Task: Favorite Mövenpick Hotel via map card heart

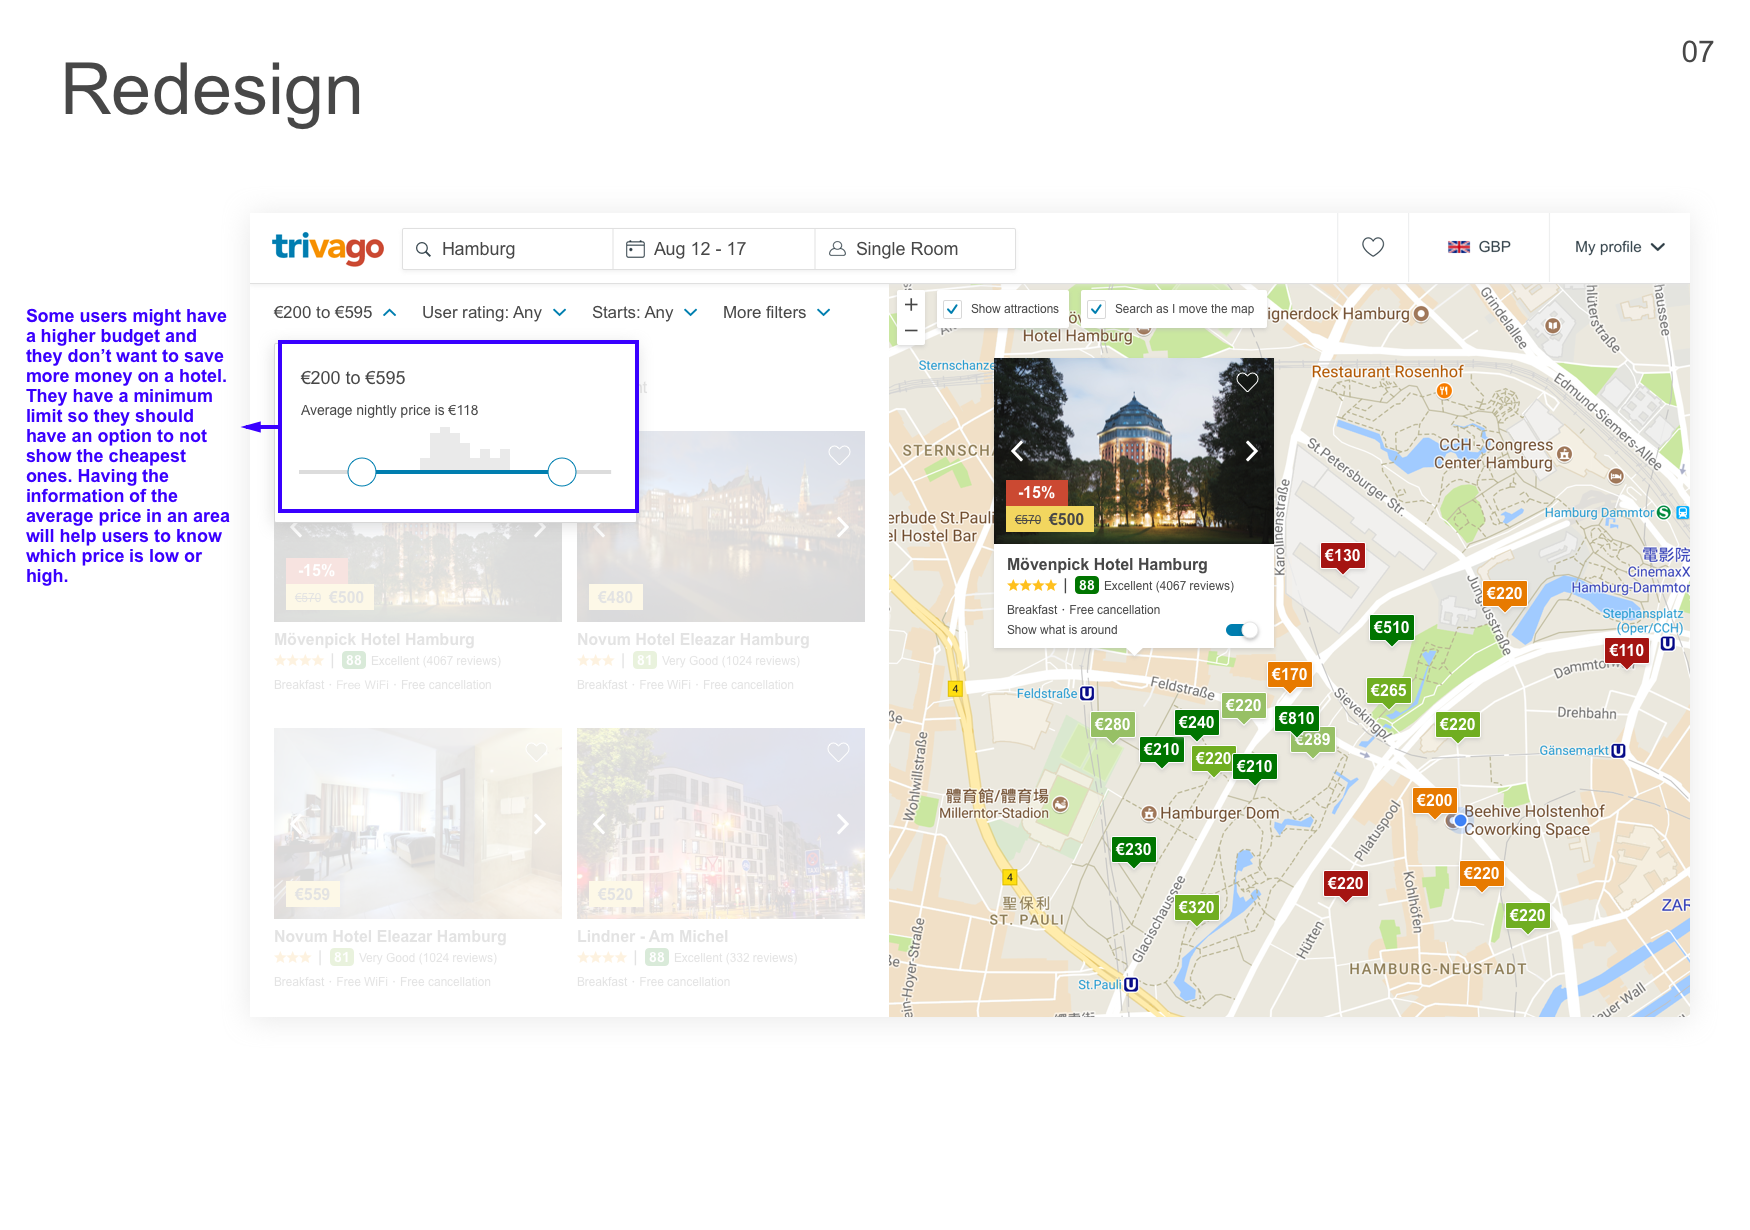Action: (x=1247, y=381)
